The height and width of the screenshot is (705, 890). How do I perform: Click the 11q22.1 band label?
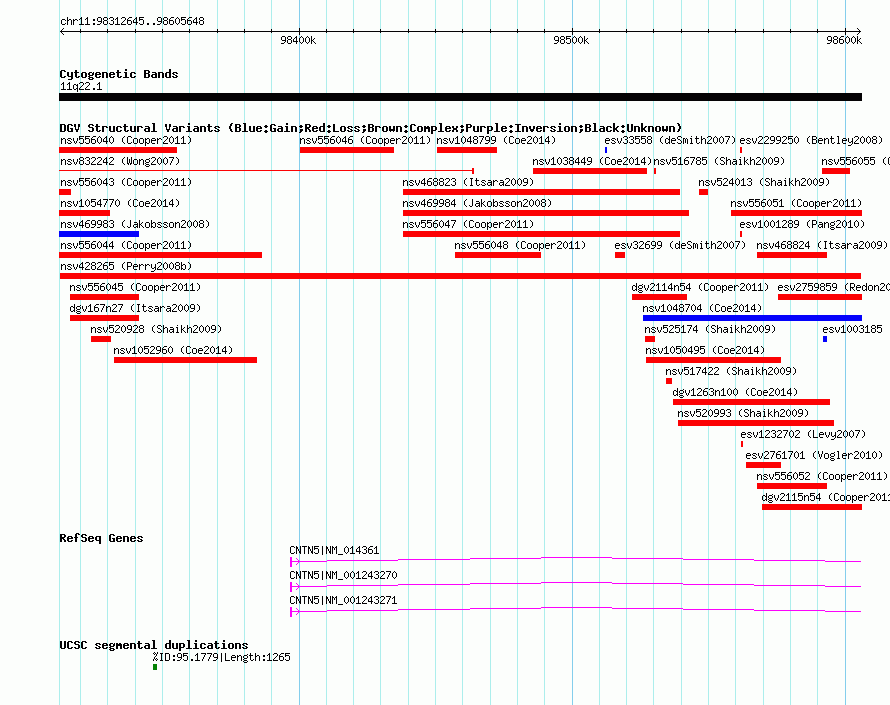point(81,86)
